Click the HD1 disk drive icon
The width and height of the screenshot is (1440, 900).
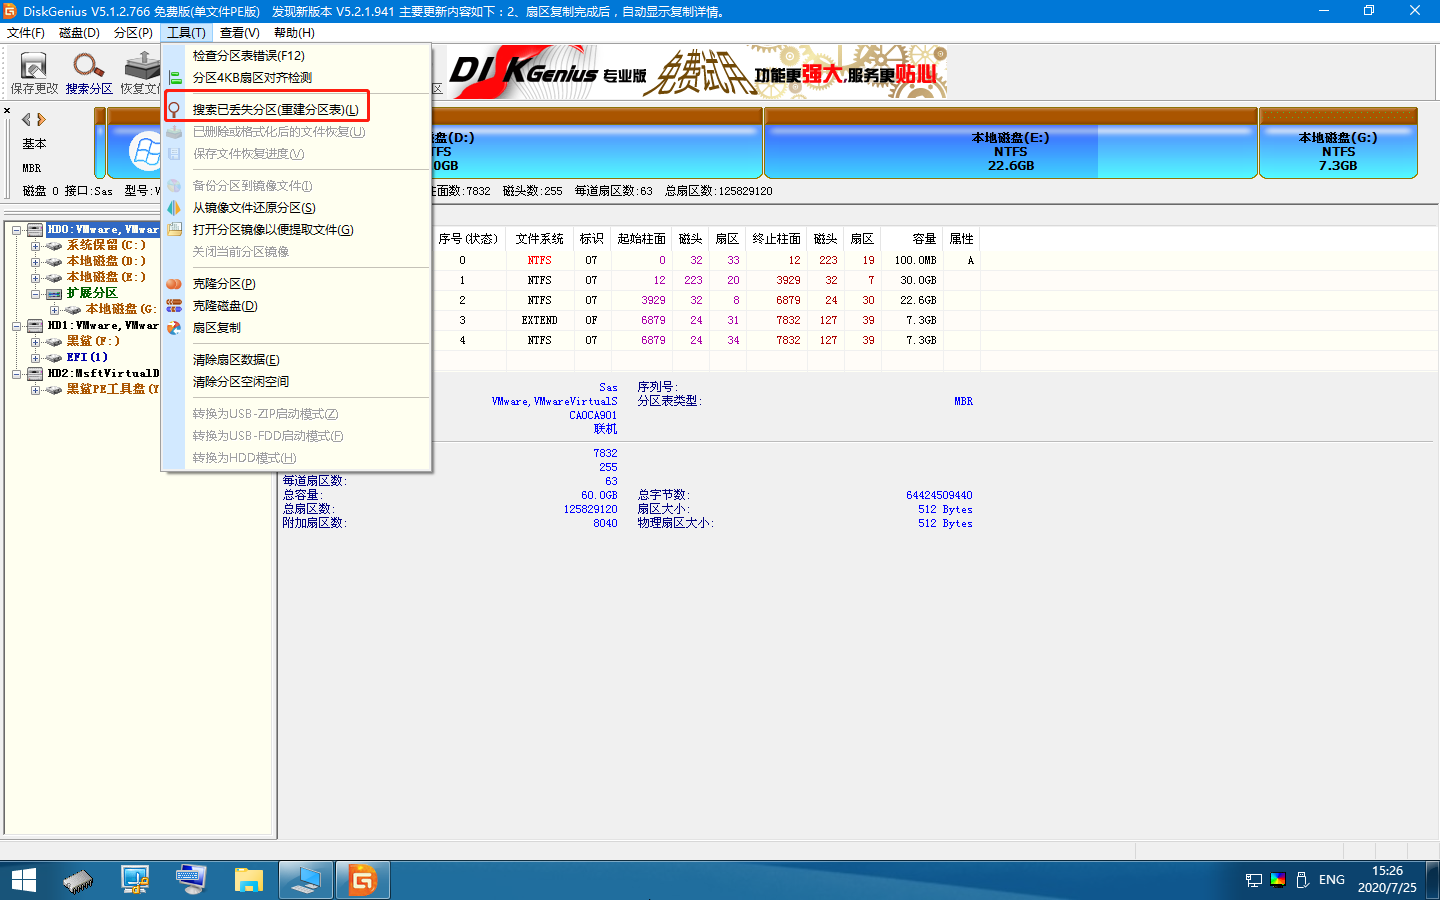coord(35,326)
